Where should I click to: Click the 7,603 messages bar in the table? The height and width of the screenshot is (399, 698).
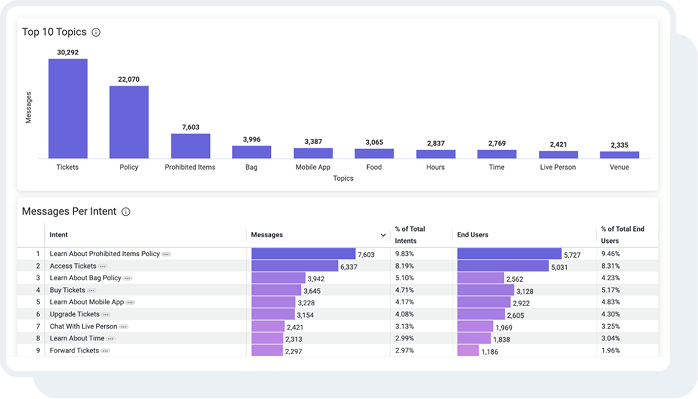tap(303, 254)
